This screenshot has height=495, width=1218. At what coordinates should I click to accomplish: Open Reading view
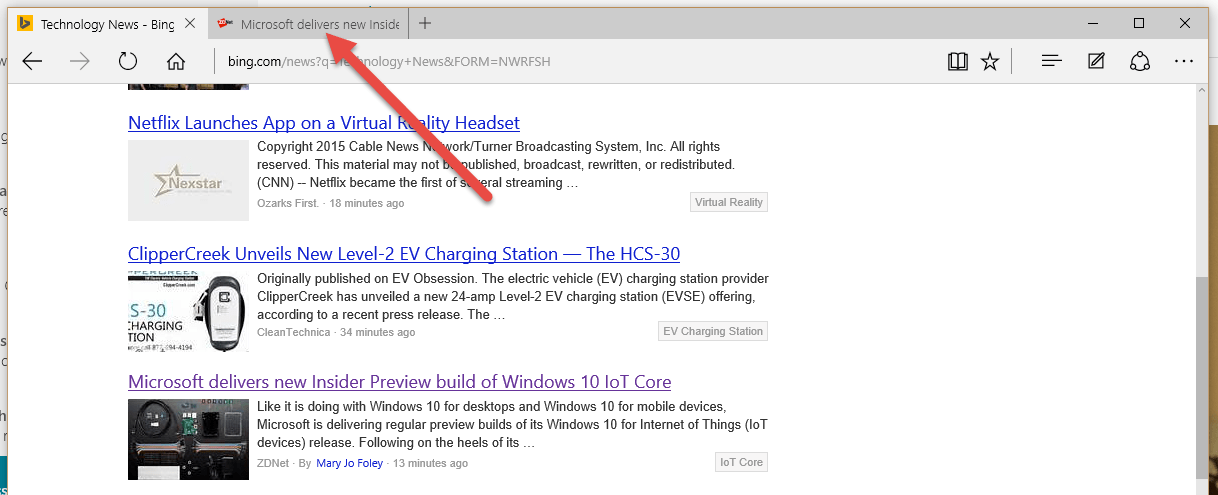coord(957,62)
